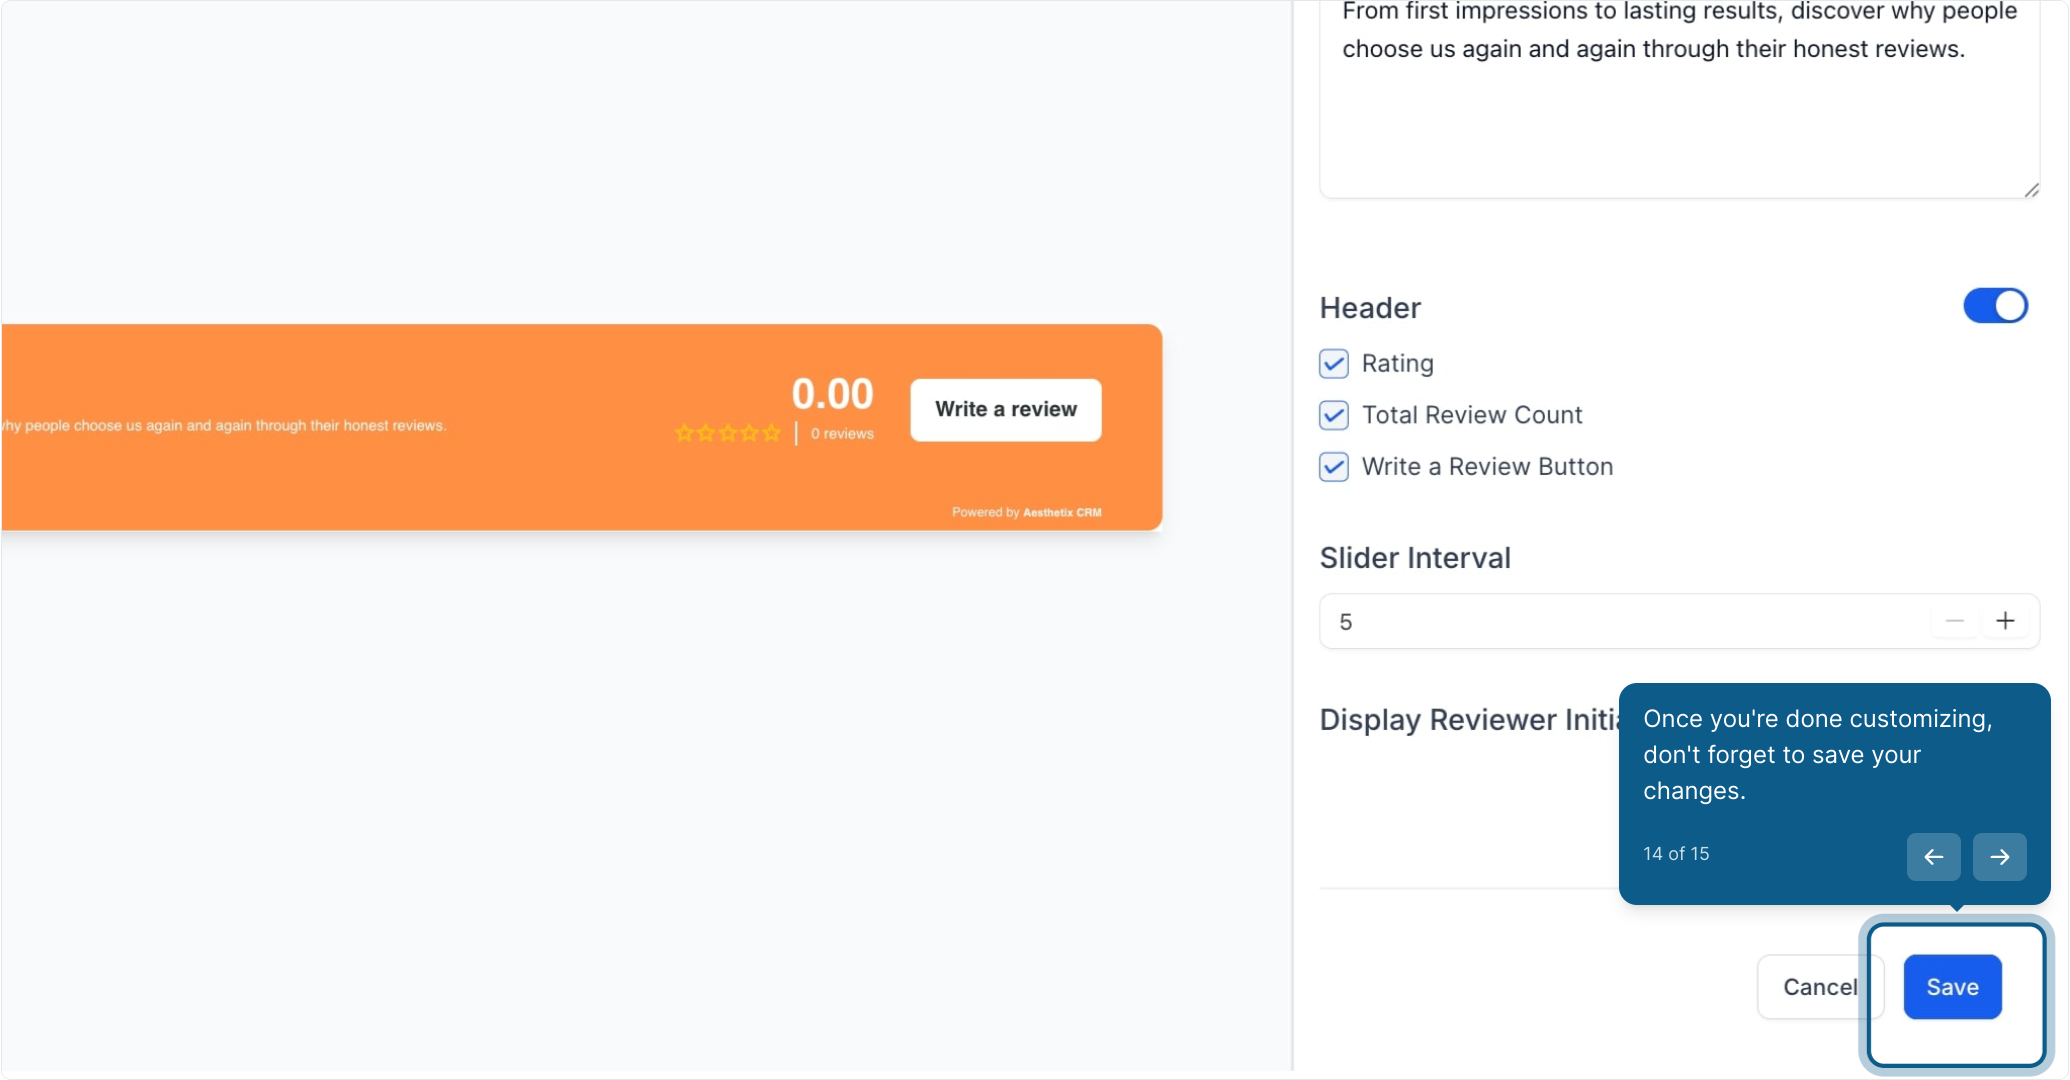Uncheck the Write a Review Button checkbox

pyautogui.click(x=1334, y=467)
